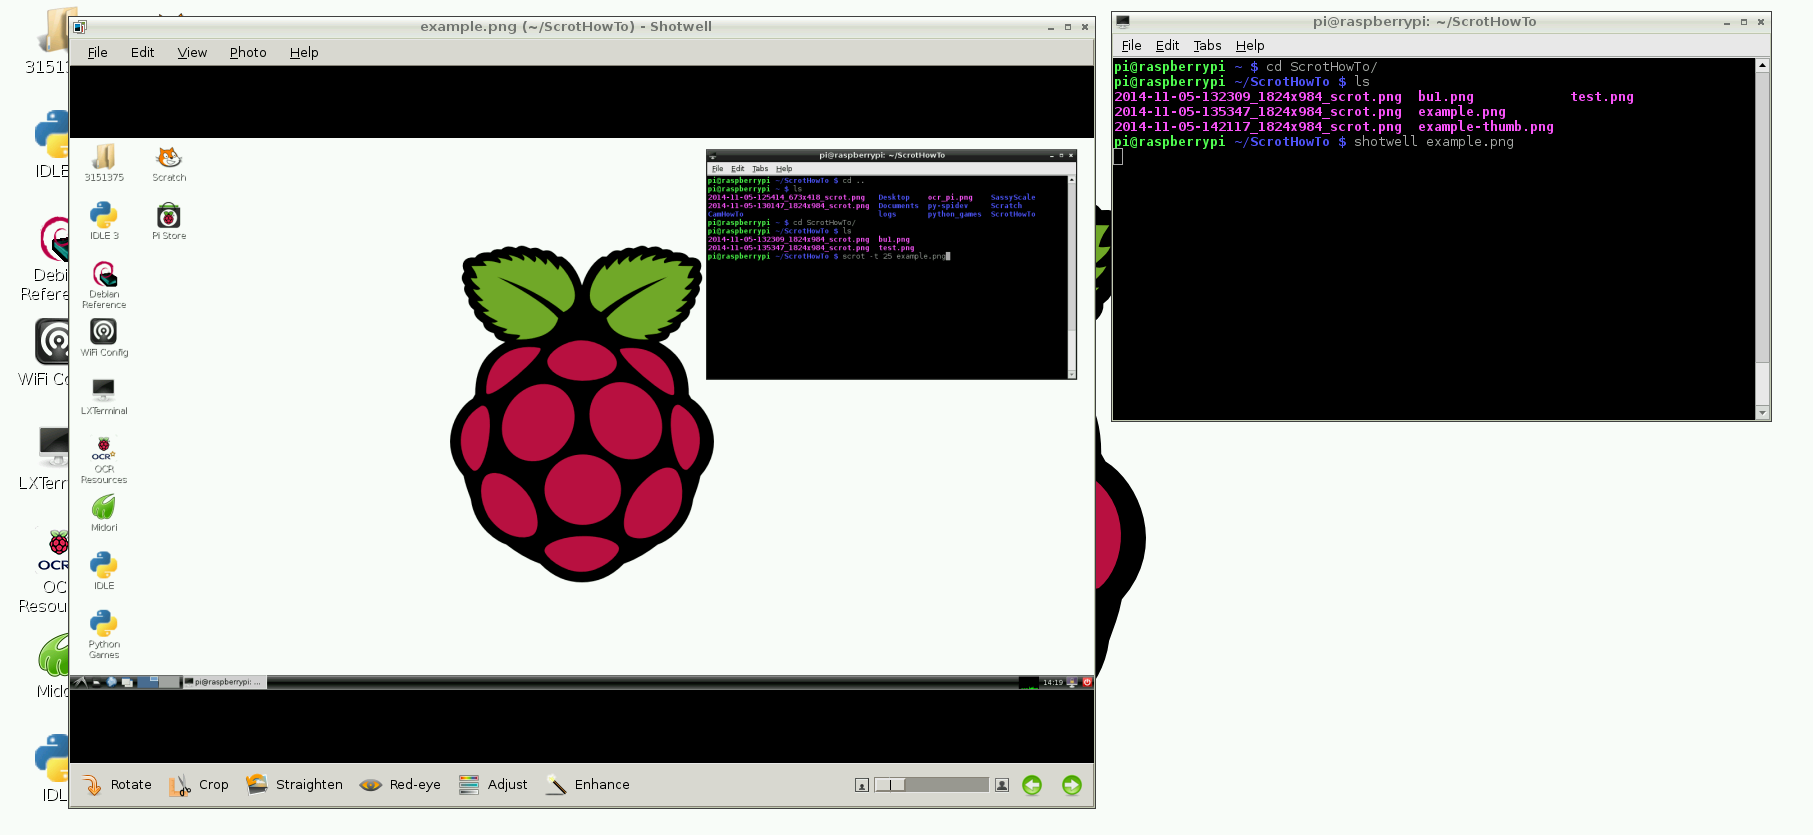
Task: Click 'cd ScrotHowTo/' command in terminal
Action: click(1322, 67)
